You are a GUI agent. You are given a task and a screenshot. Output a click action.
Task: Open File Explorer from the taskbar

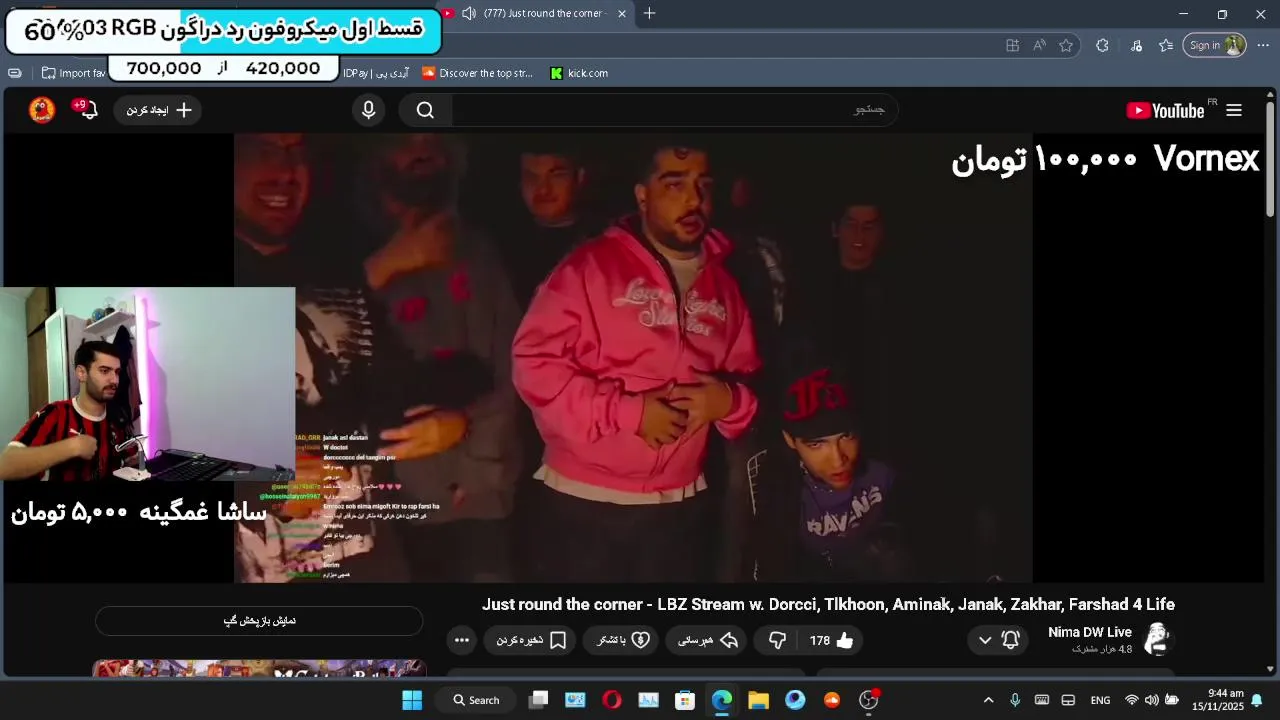pyautogui.click(x=758, y=700)
